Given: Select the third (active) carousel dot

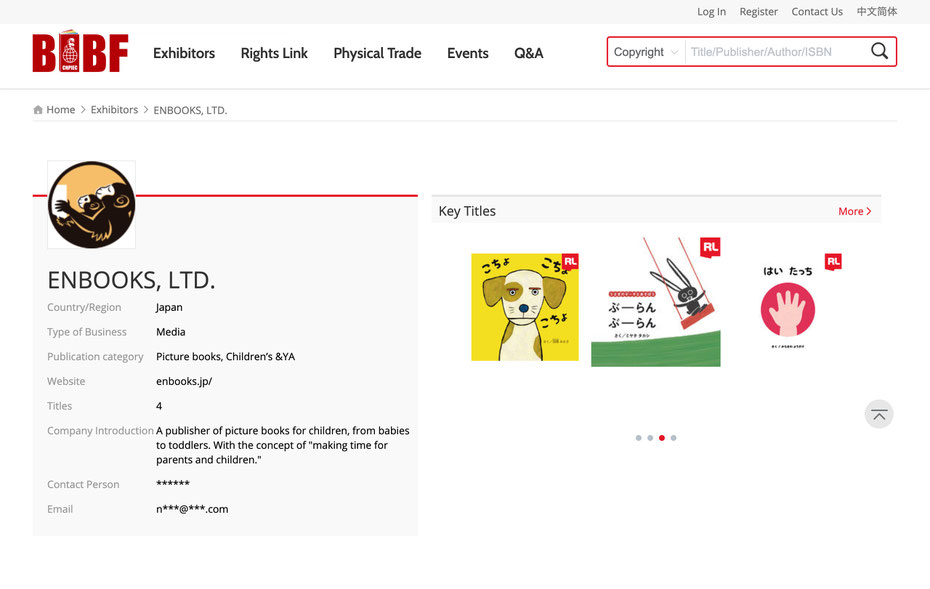Looking at the screenshot, I should point(662,438).
